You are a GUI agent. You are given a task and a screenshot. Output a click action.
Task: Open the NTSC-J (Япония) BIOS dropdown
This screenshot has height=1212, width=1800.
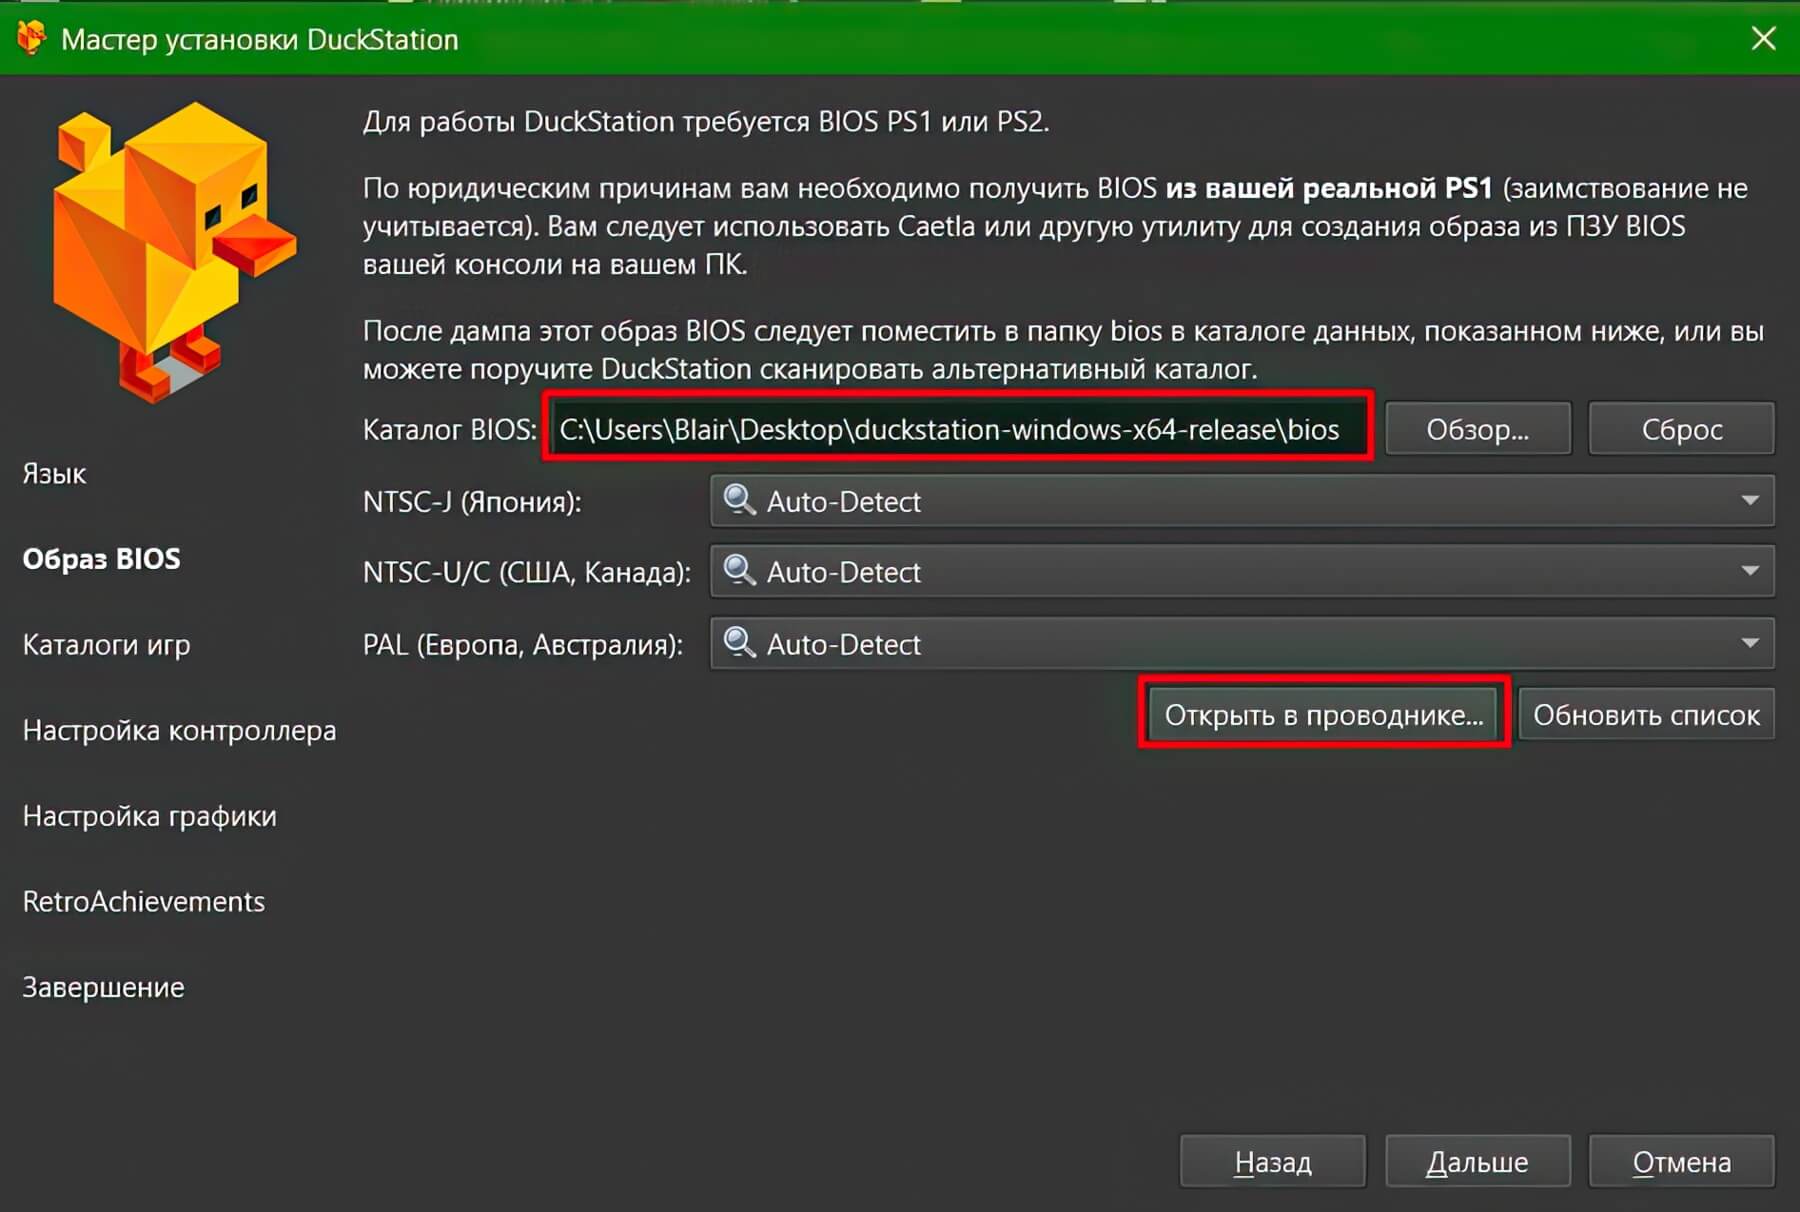(1242, 500)
